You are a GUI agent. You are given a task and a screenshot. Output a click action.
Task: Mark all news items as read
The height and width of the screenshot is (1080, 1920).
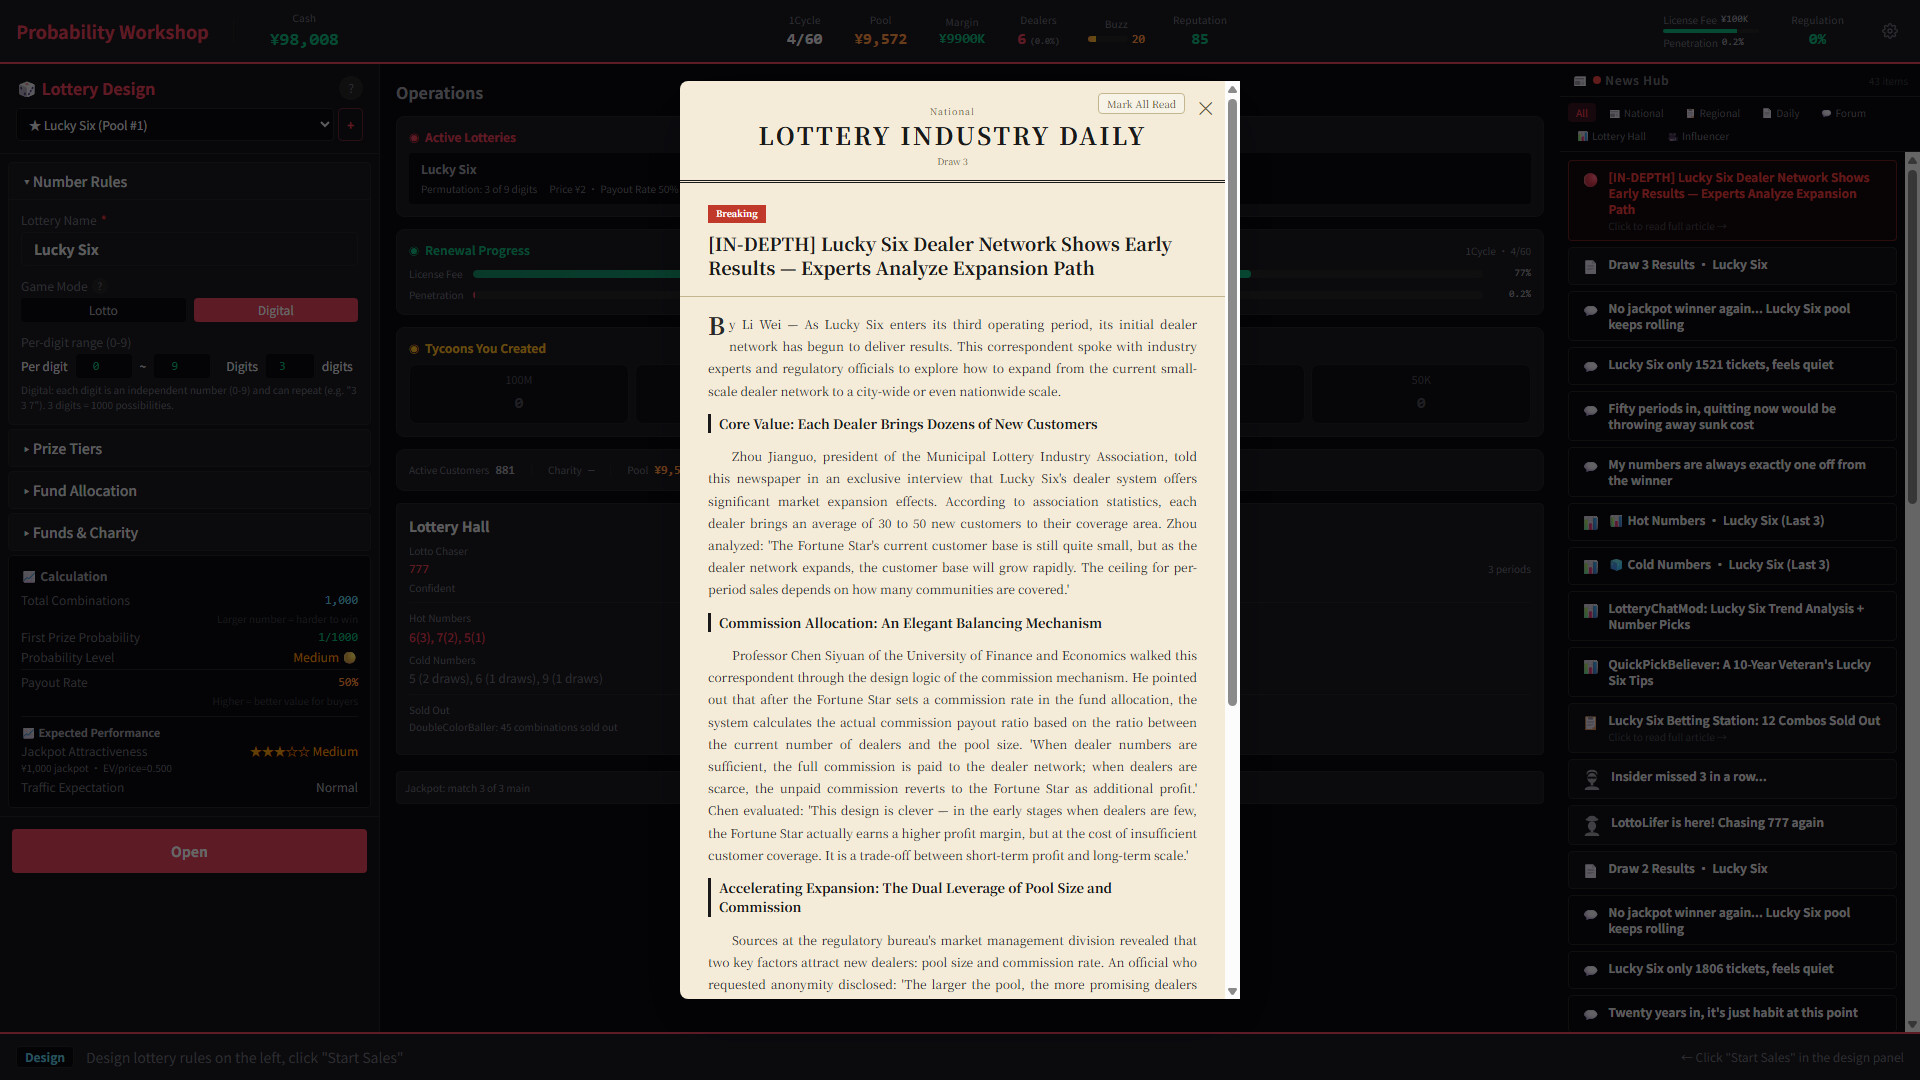click(x=1141, y=104)
